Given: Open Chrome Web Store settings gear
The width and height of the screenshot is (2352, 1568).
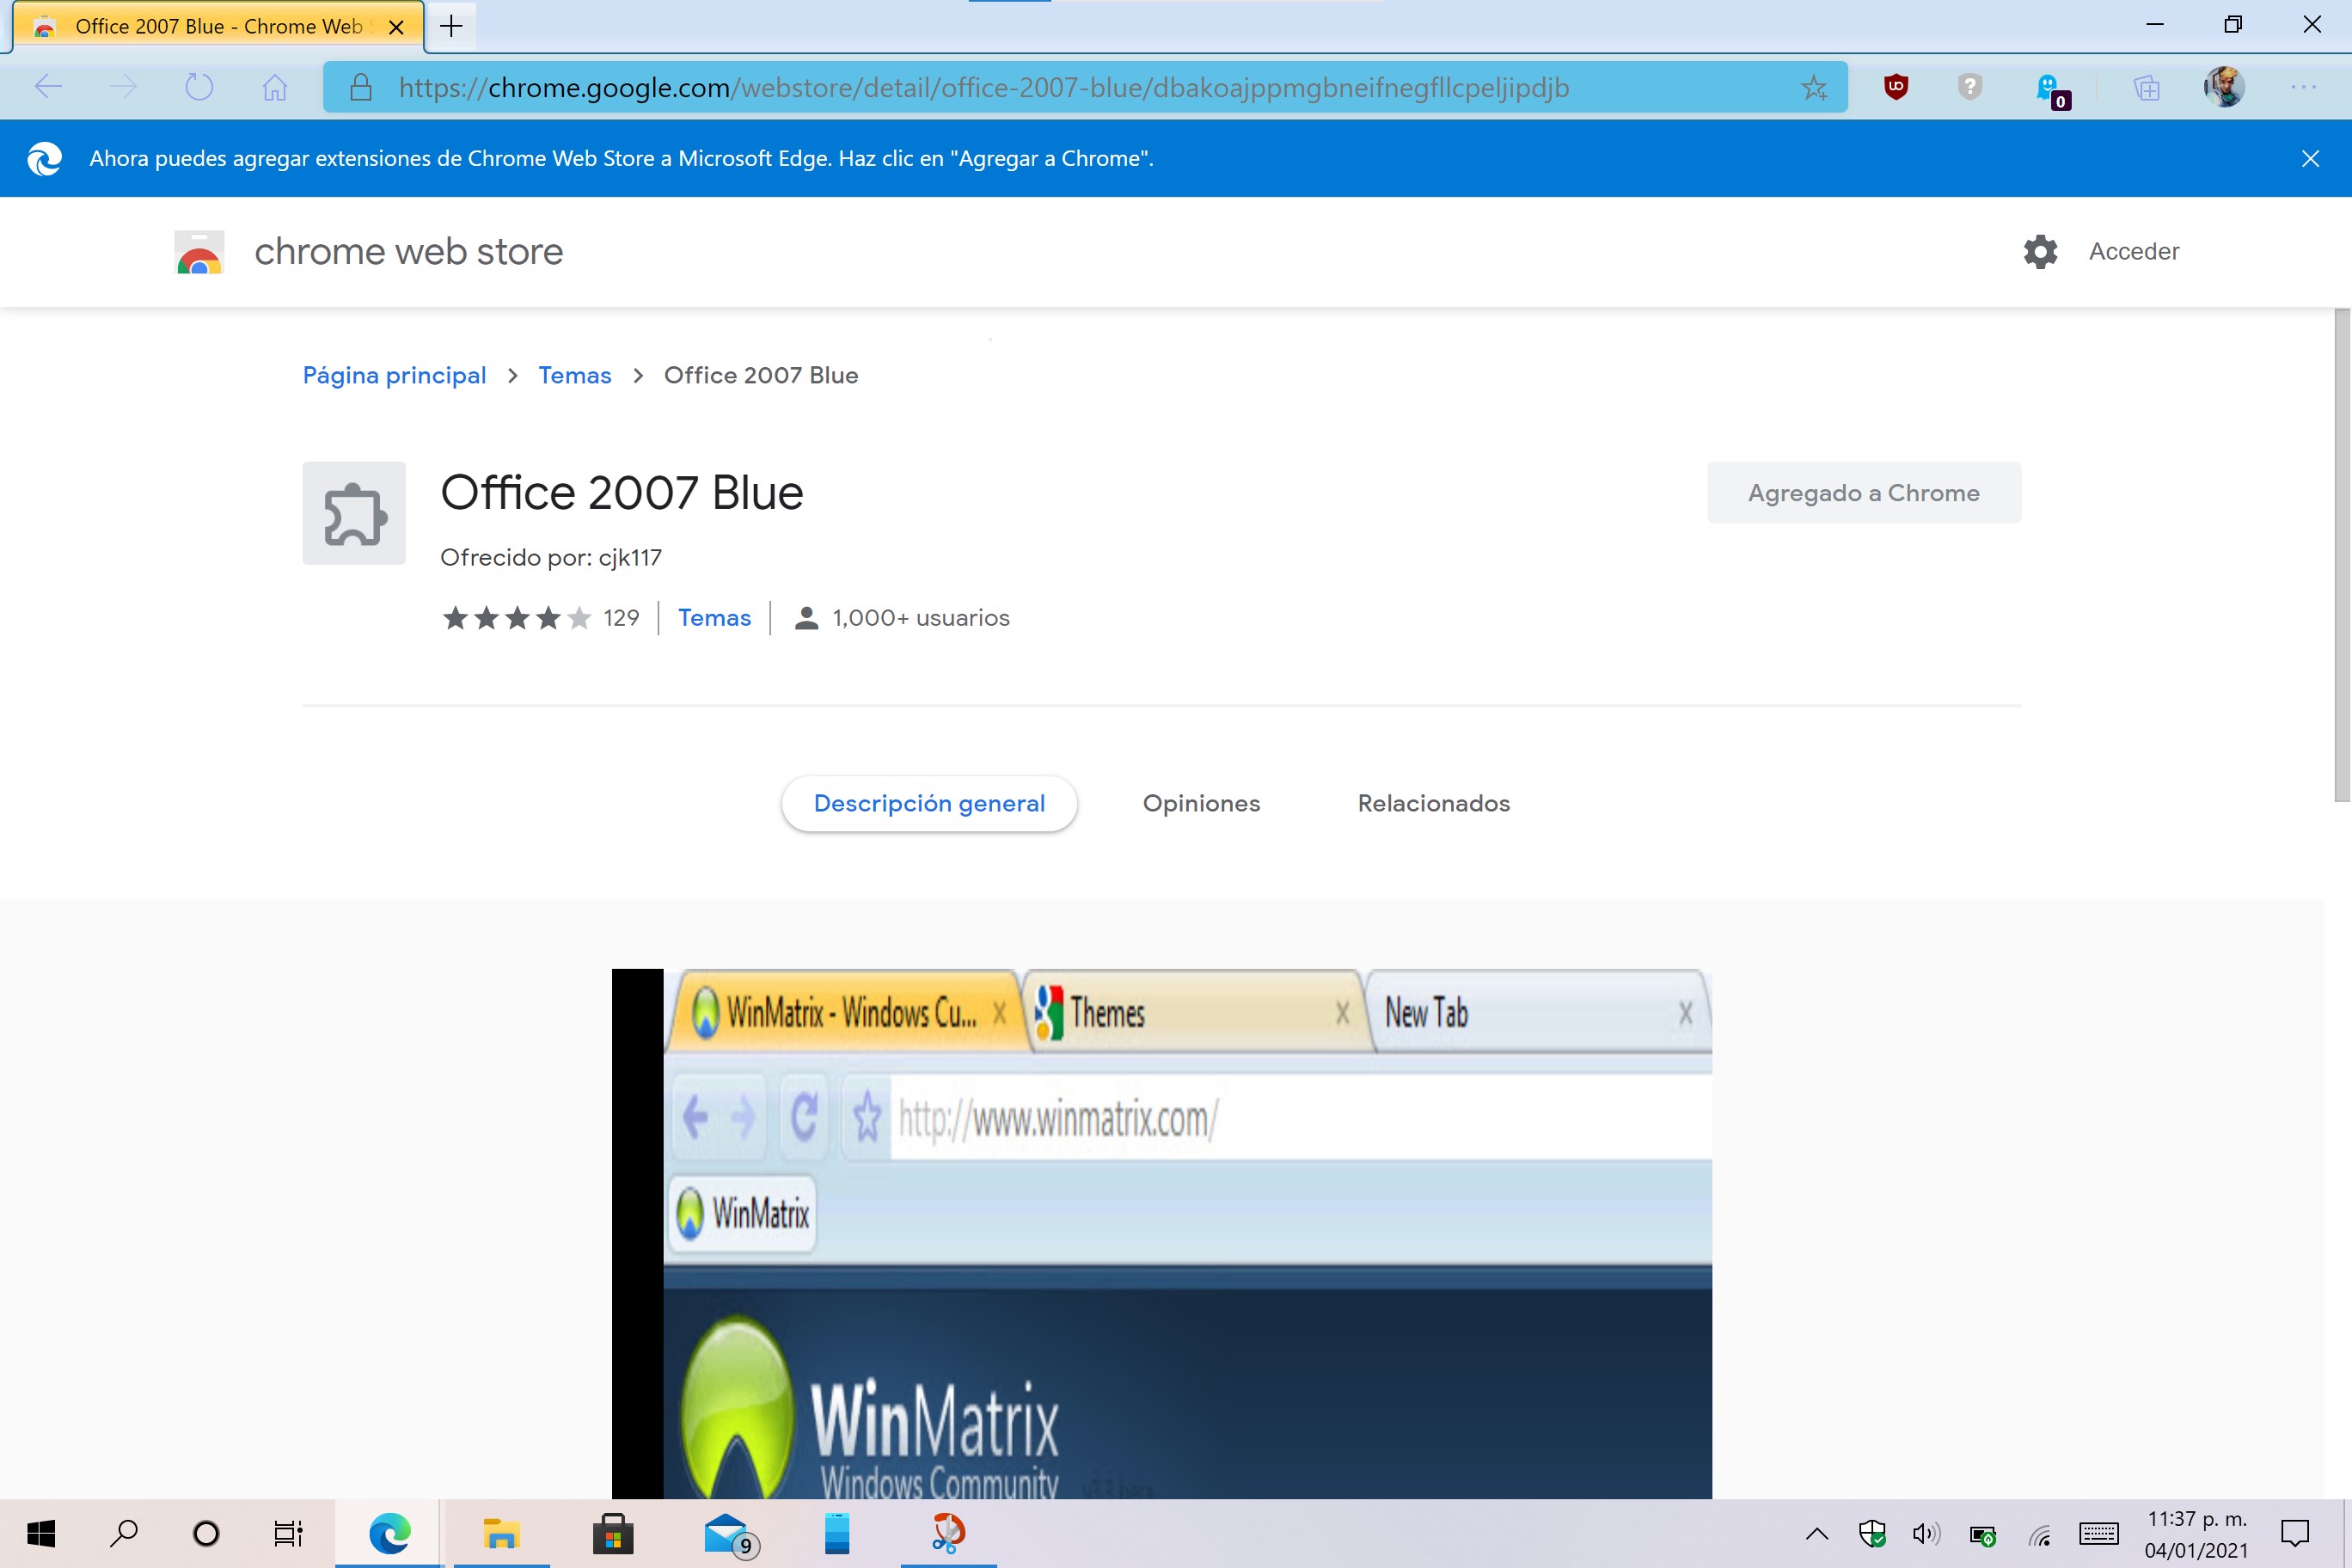Looking at the screenshot, I should coord(2040,252).
